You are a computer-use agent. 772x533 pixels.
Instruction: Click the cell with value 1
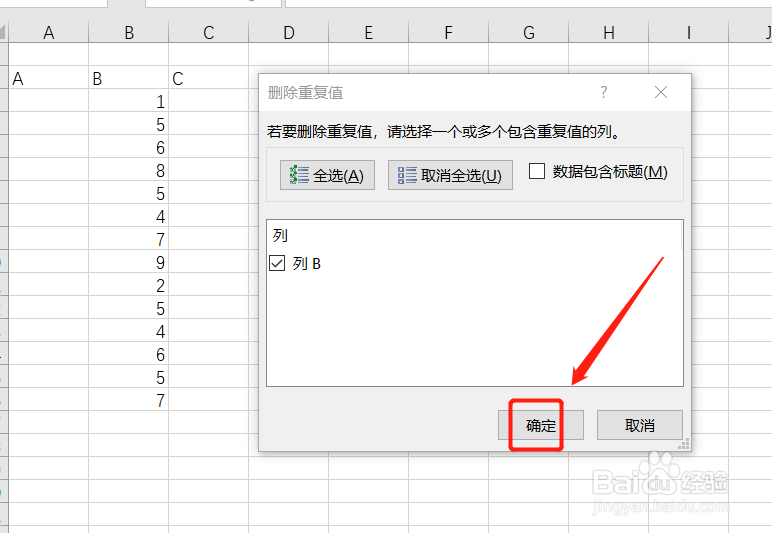pyautogui.click(x=129, y=101)
